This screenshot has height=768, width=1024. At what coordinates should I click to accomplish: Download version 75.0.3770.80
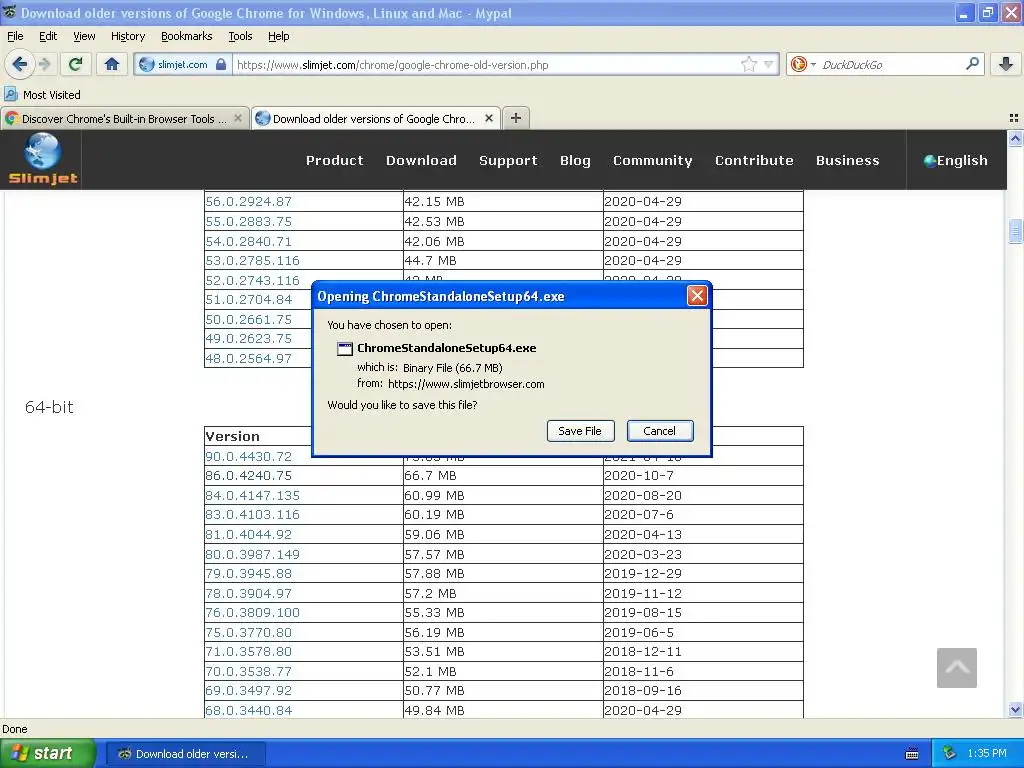pyautogui.click(x=248, y=632)
